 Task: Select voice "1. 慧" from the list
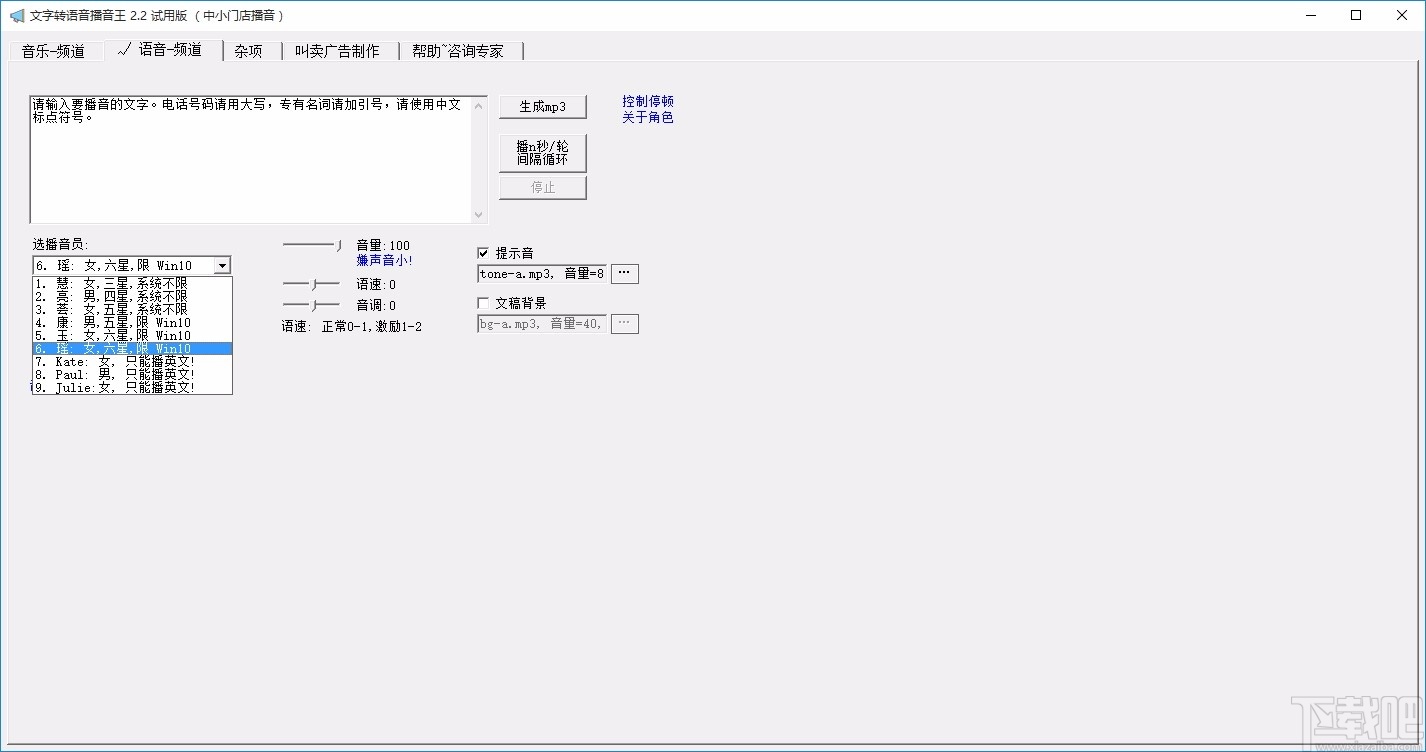pos(100,283)
